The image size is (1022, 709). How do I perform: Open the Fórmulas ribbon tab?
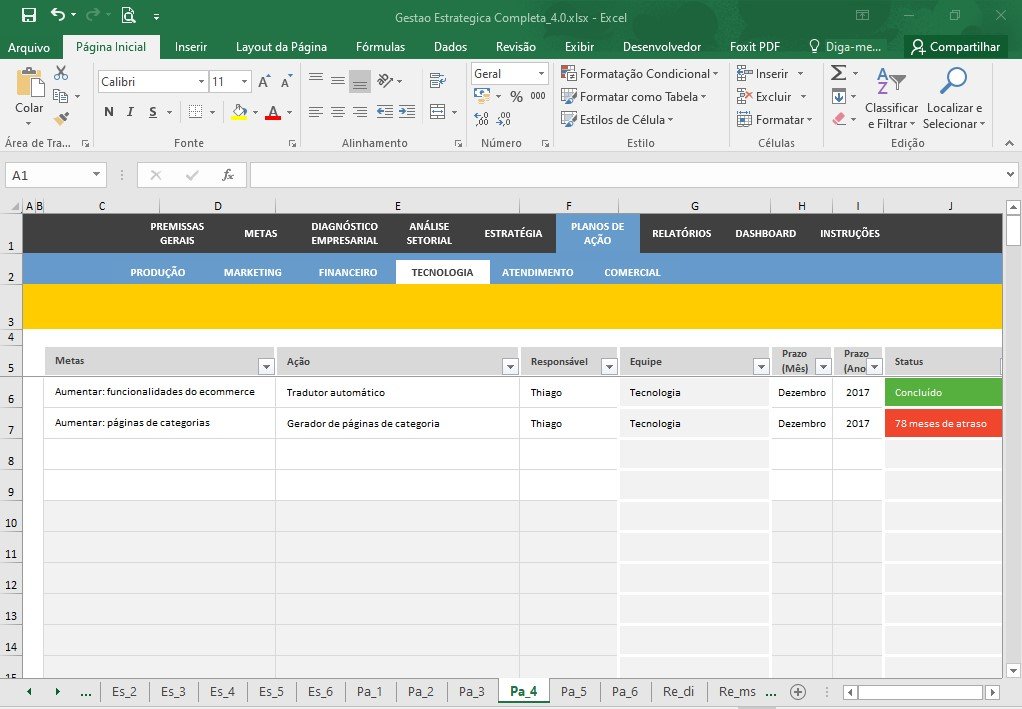tap(380, 47)
